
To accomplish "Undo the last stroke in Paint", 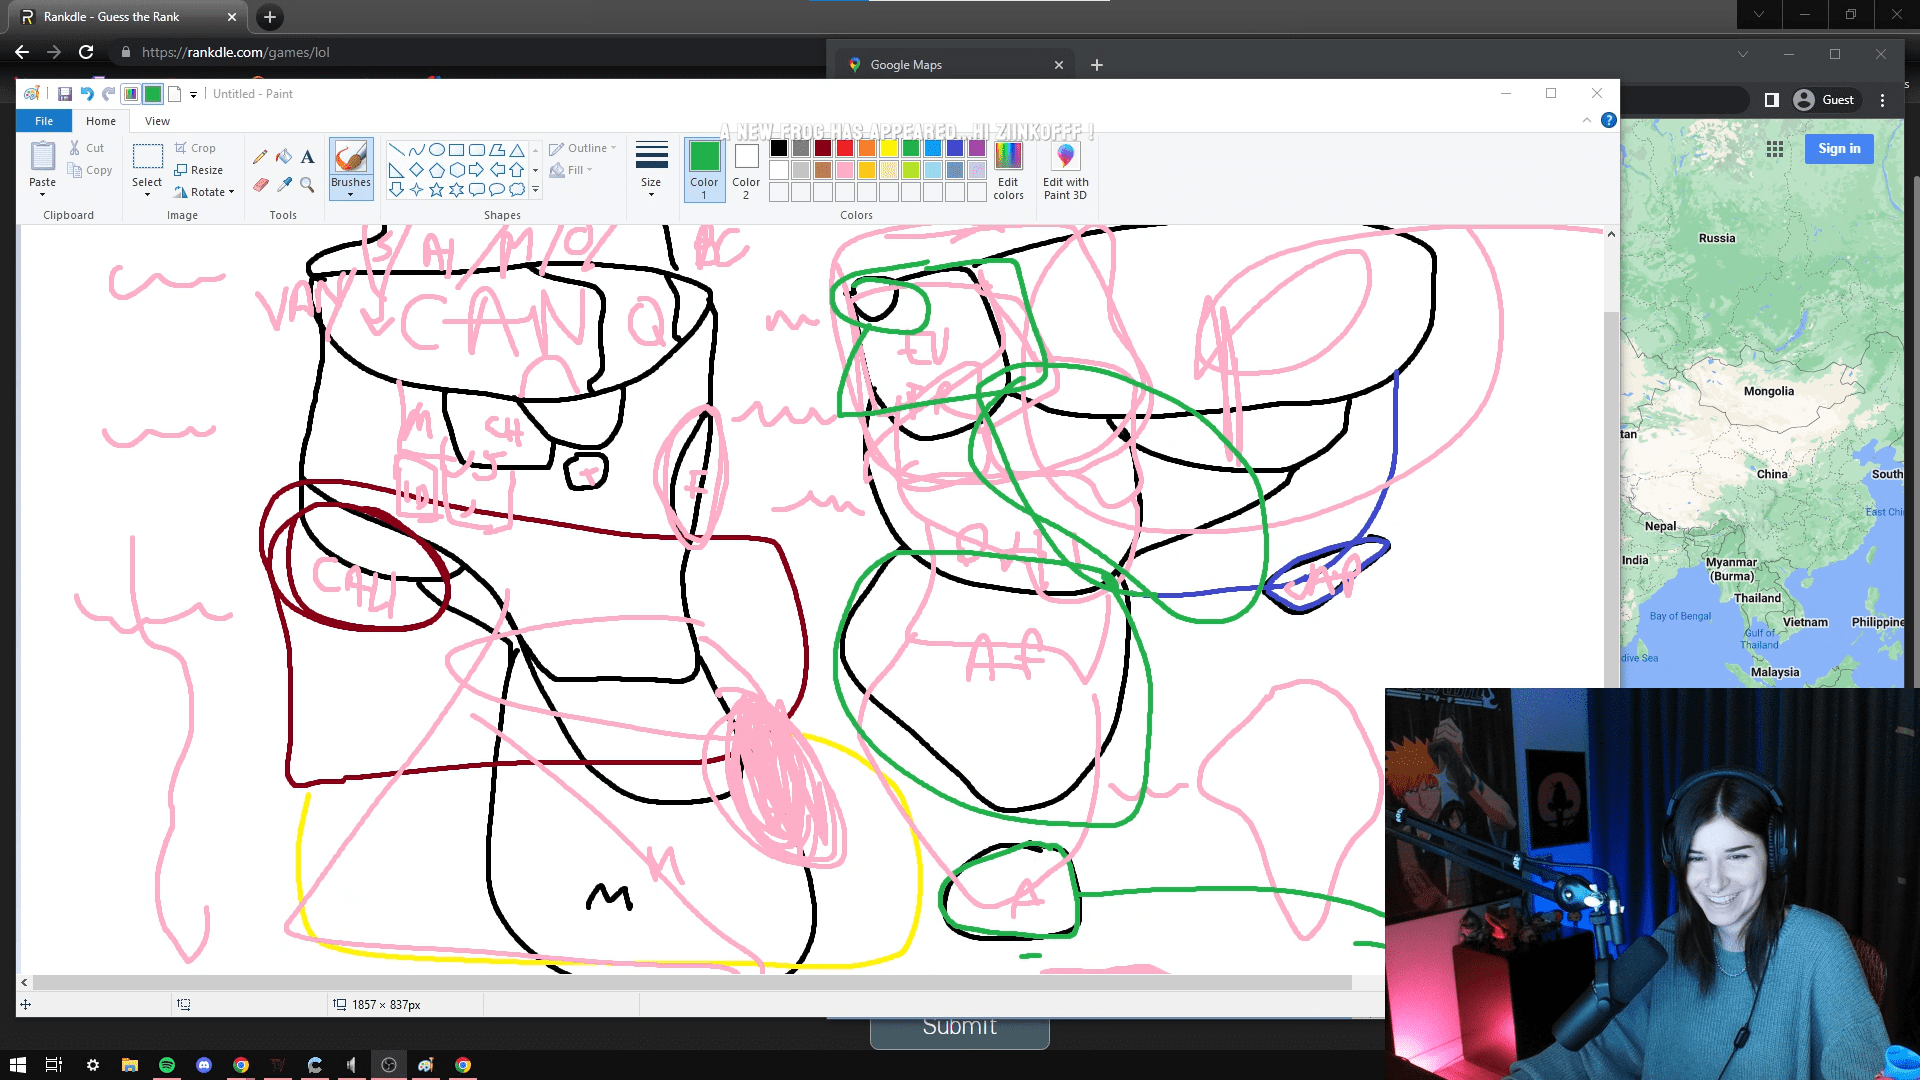I will coord(87,94).
